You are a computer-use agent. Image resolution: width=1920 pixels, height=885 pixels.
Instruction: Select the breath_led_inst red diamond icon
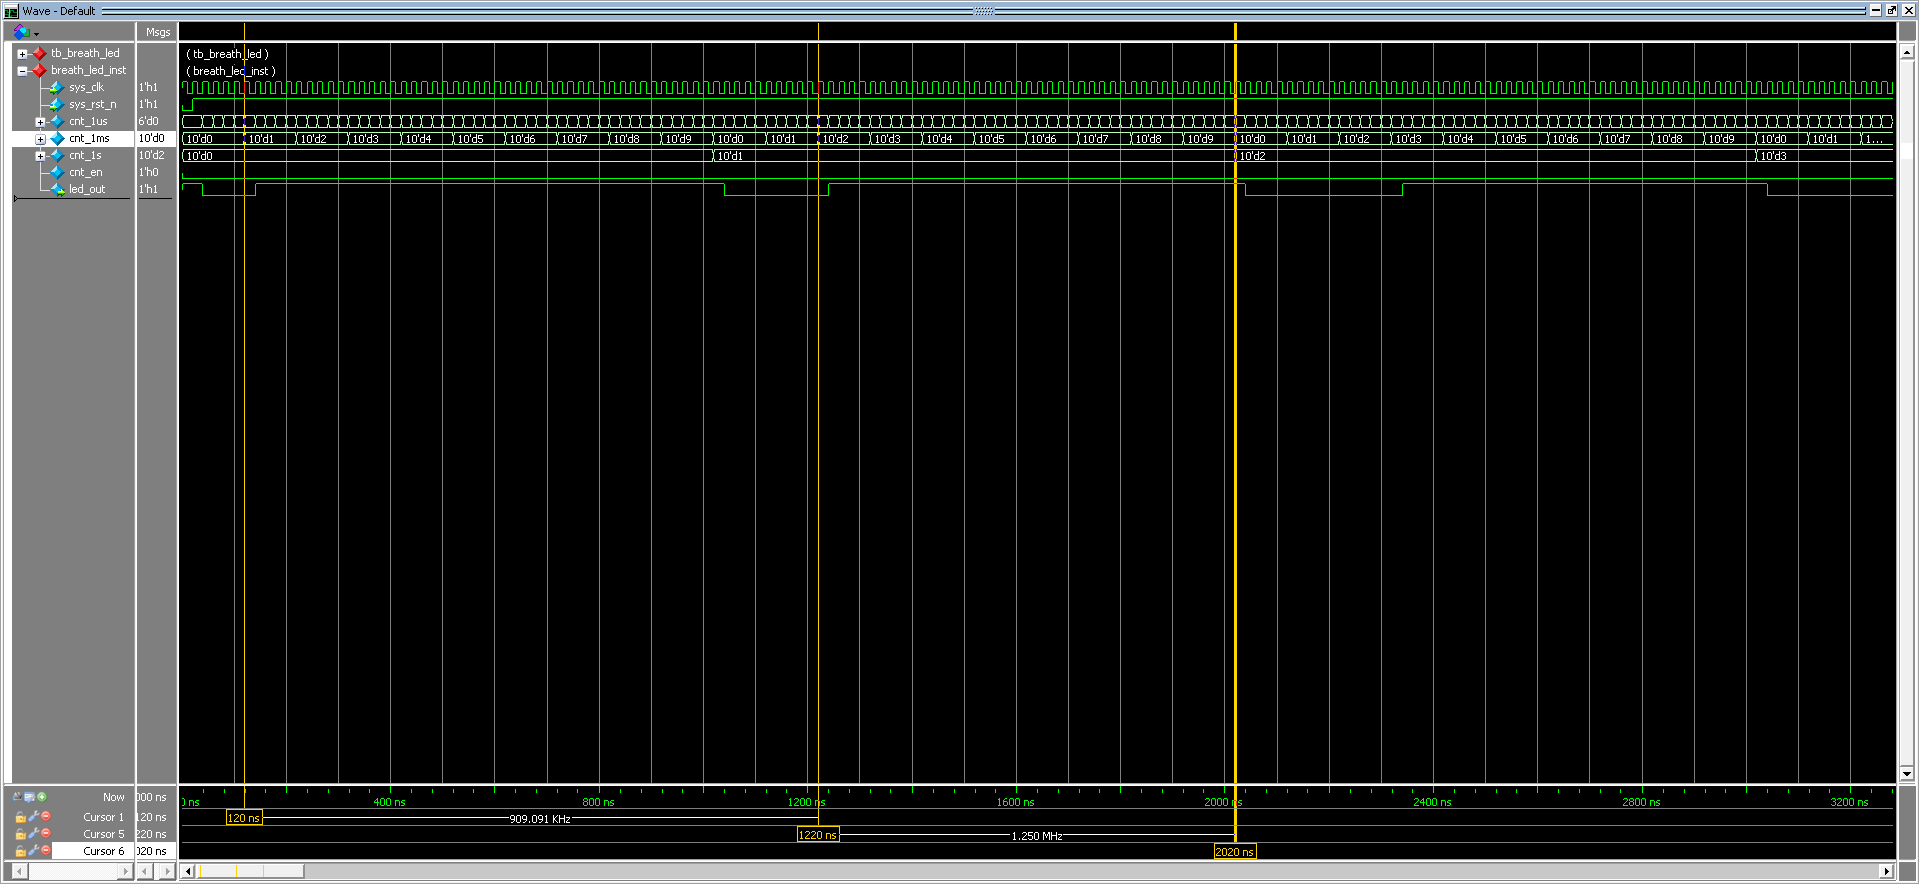tap(39, 71)
